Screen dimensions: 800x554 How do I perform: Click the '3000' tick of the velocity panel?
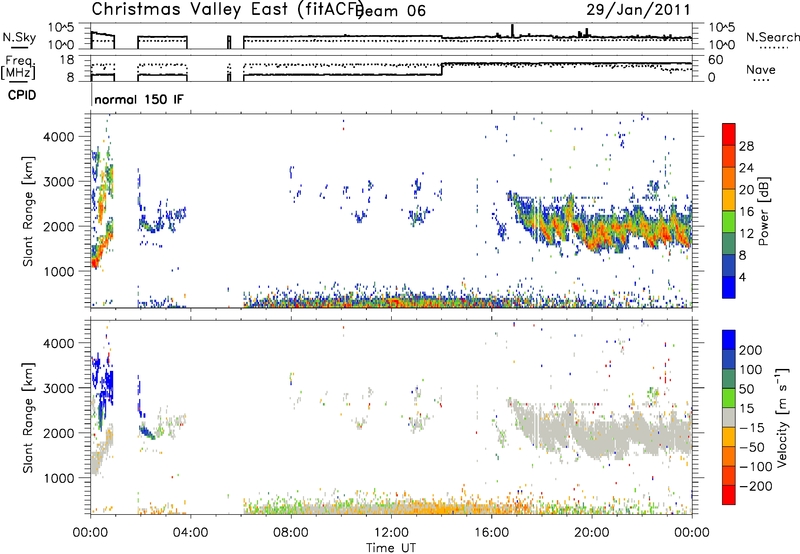point(59,388)
